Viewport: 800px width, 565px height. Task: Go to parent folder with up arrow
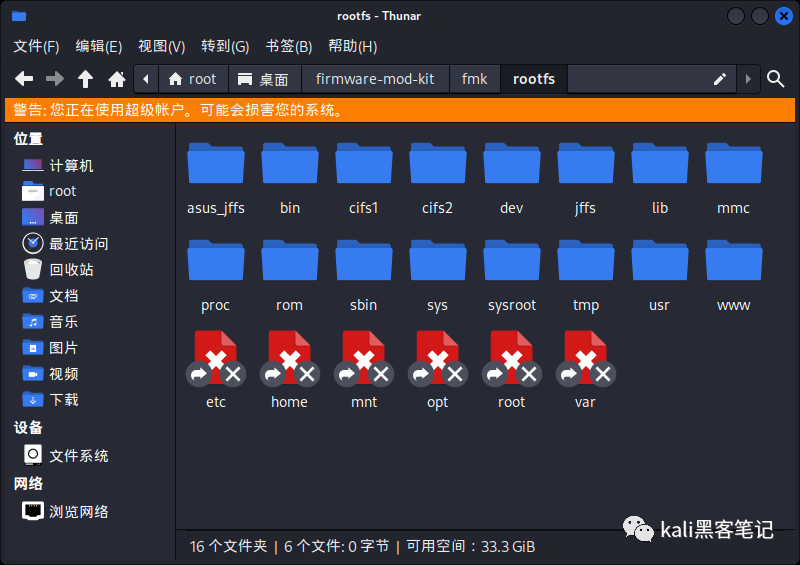[85, 79]
